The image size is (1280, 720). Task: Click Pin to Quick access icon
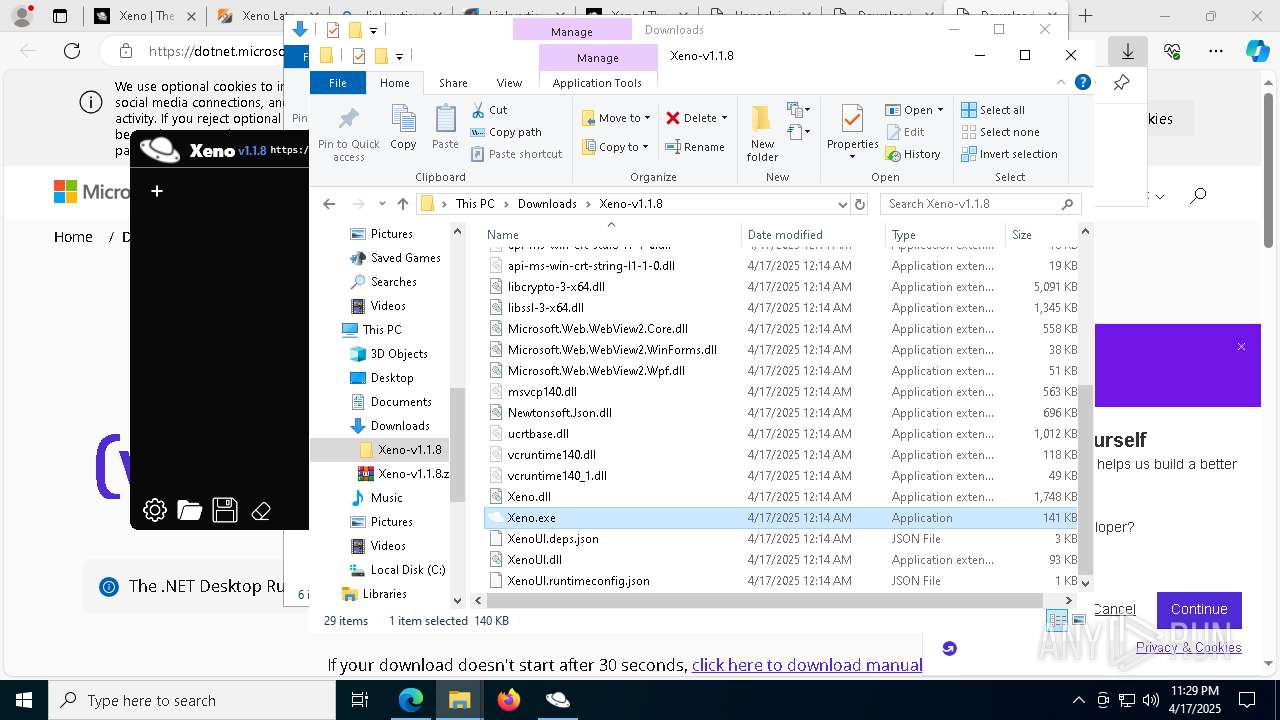348,133
